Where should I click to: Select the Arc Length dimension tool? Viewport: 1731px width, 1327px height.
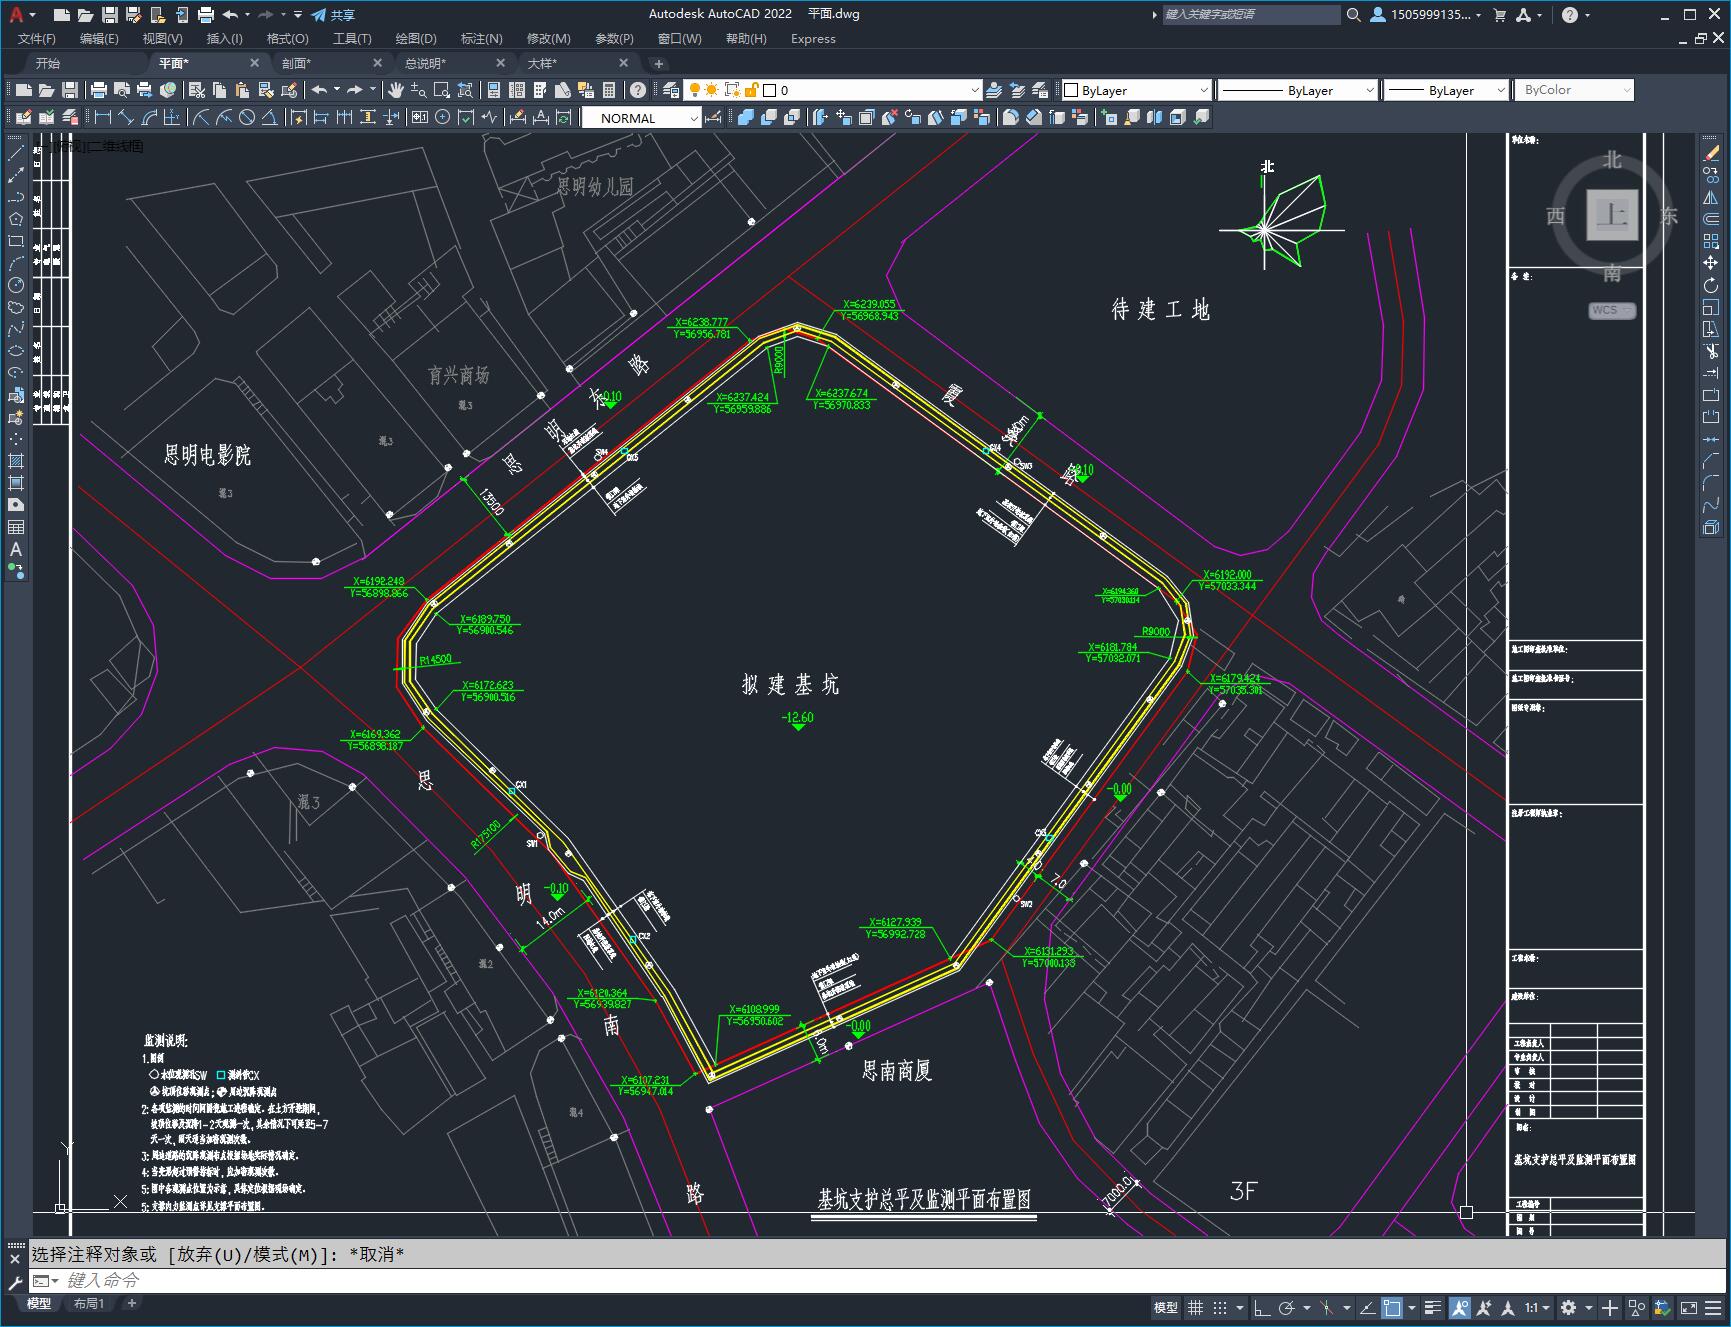[x=149, y=117]
